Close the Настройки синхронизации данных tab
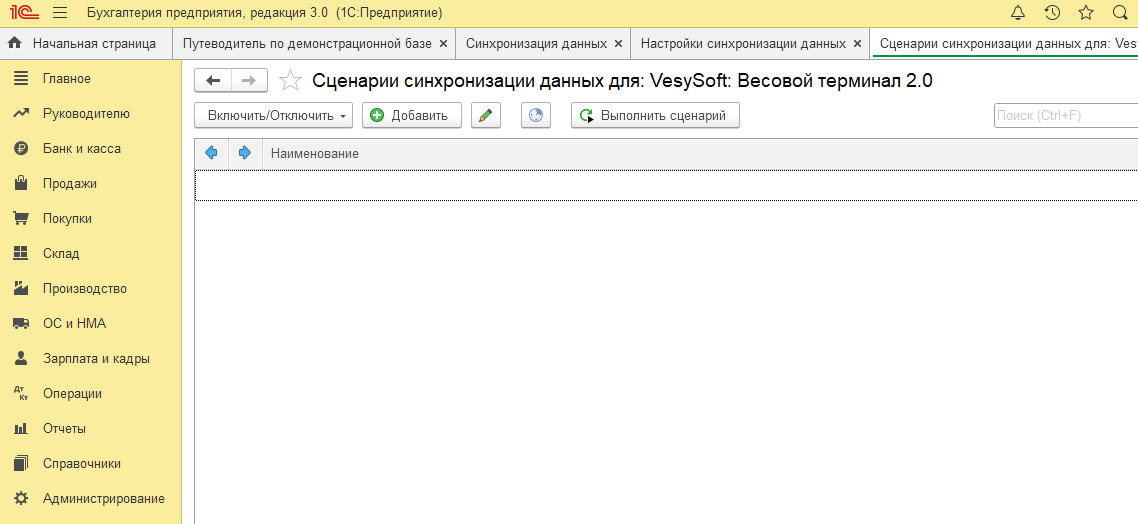This screenshot has height=524, width=1138. tap(857, 44)
